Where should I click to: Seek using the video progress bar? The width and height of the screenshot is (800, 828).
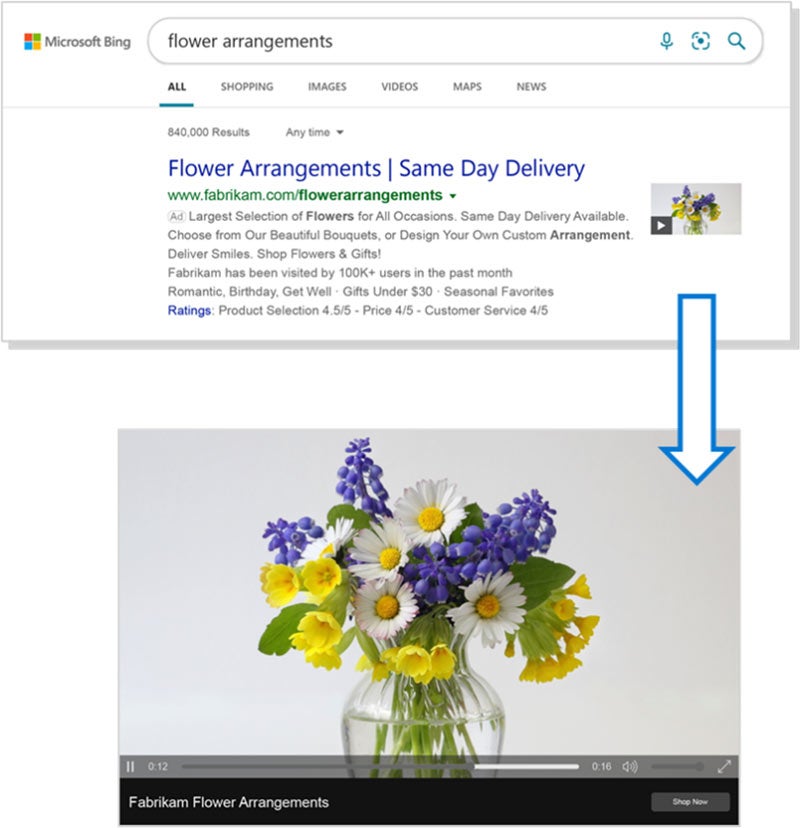(x=380, y=765)
